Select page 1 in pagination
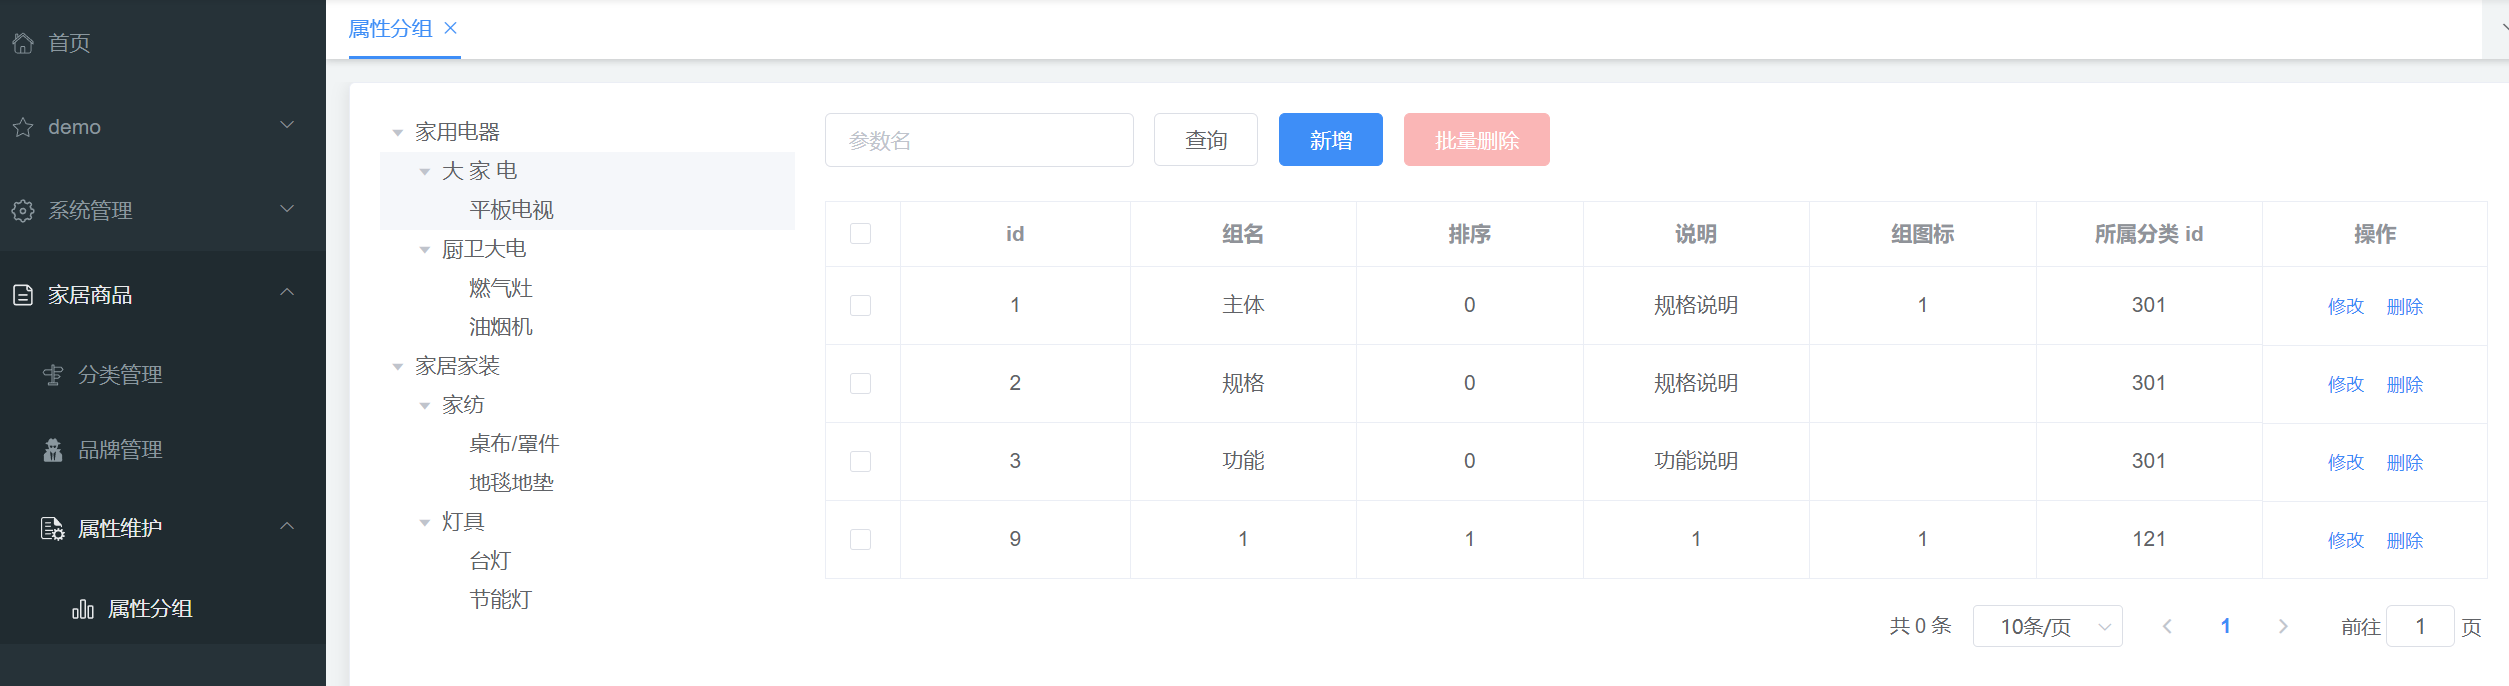Image resolution: width=2509 pixels, height=686 pixels. click(x=2225, y=626)
